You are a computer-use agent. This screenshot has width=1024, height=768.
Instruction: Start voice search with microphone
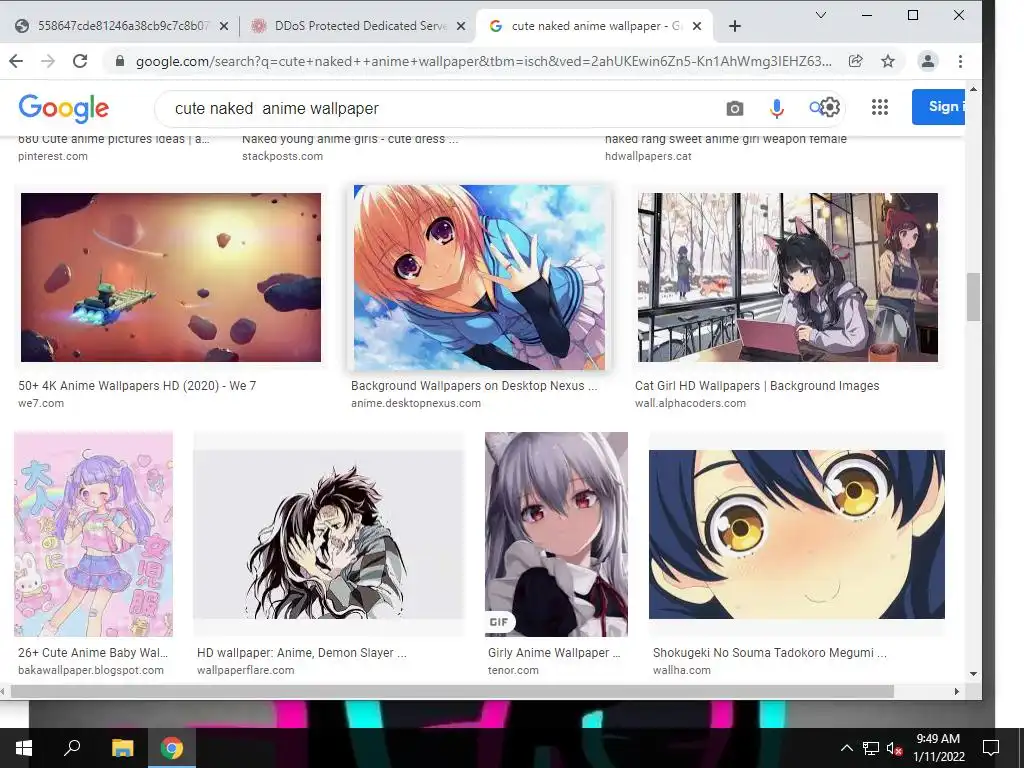pos(776,108)
